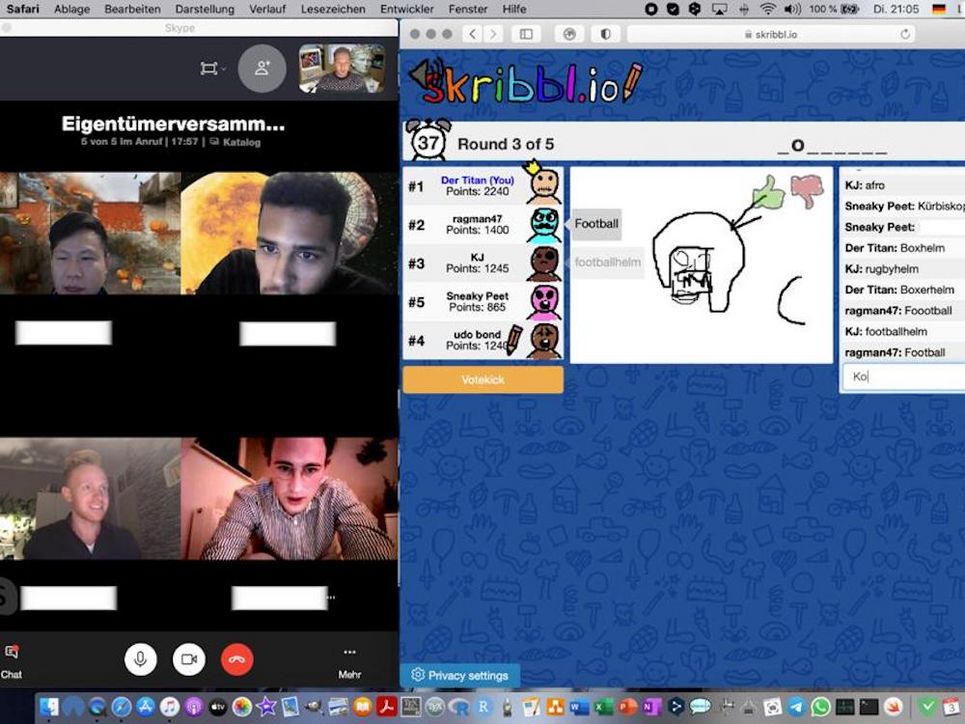Open the Ablage menu
This screenshot has height=724, width=965.
click(x=71, y=9)
